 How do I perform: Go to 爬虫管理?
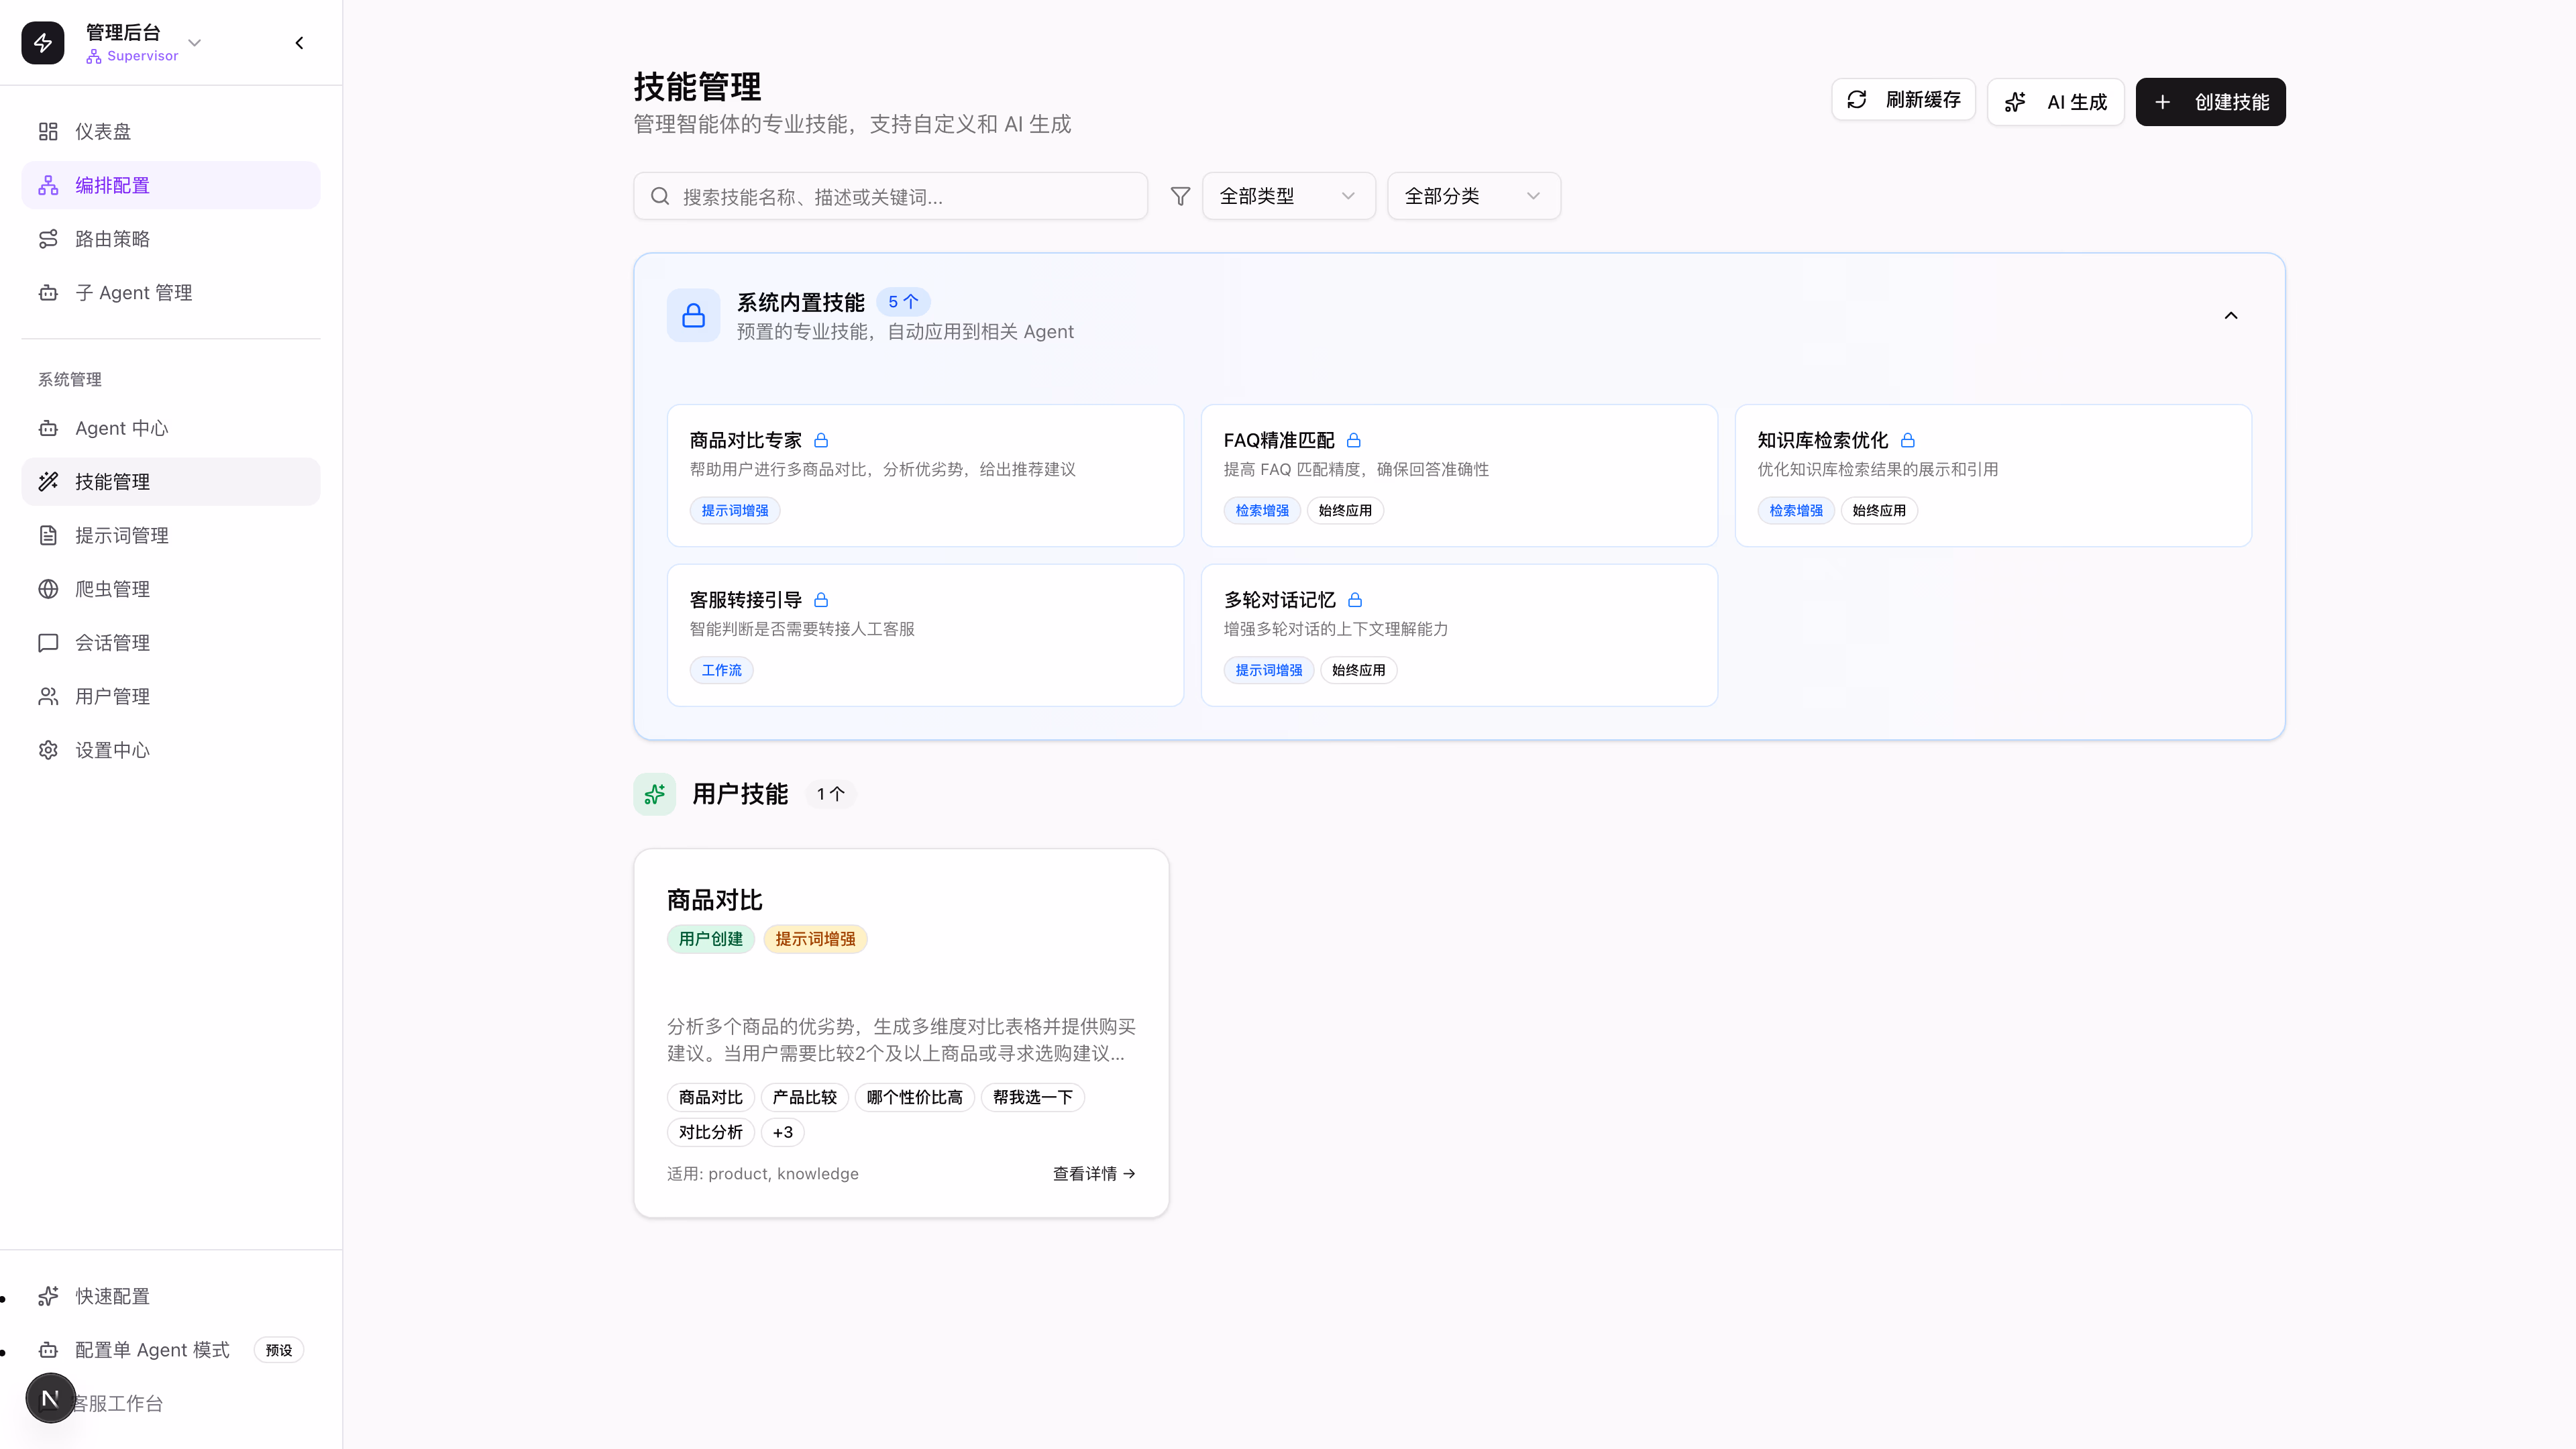pos(171,589)
